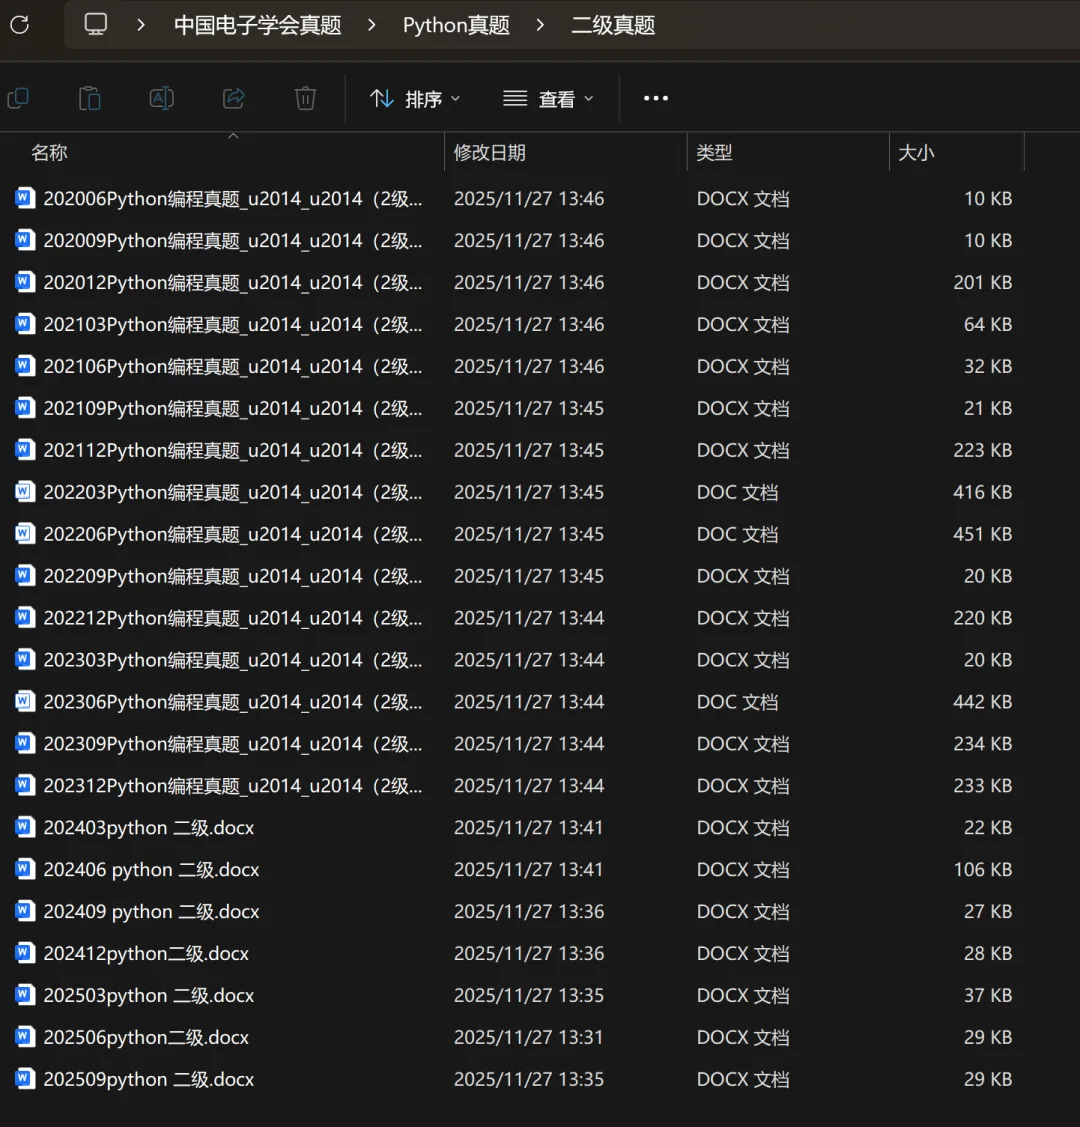Click the 64 KB size cell
The width and height of the screenshot is (1080, 1127).
coord(987,324)
